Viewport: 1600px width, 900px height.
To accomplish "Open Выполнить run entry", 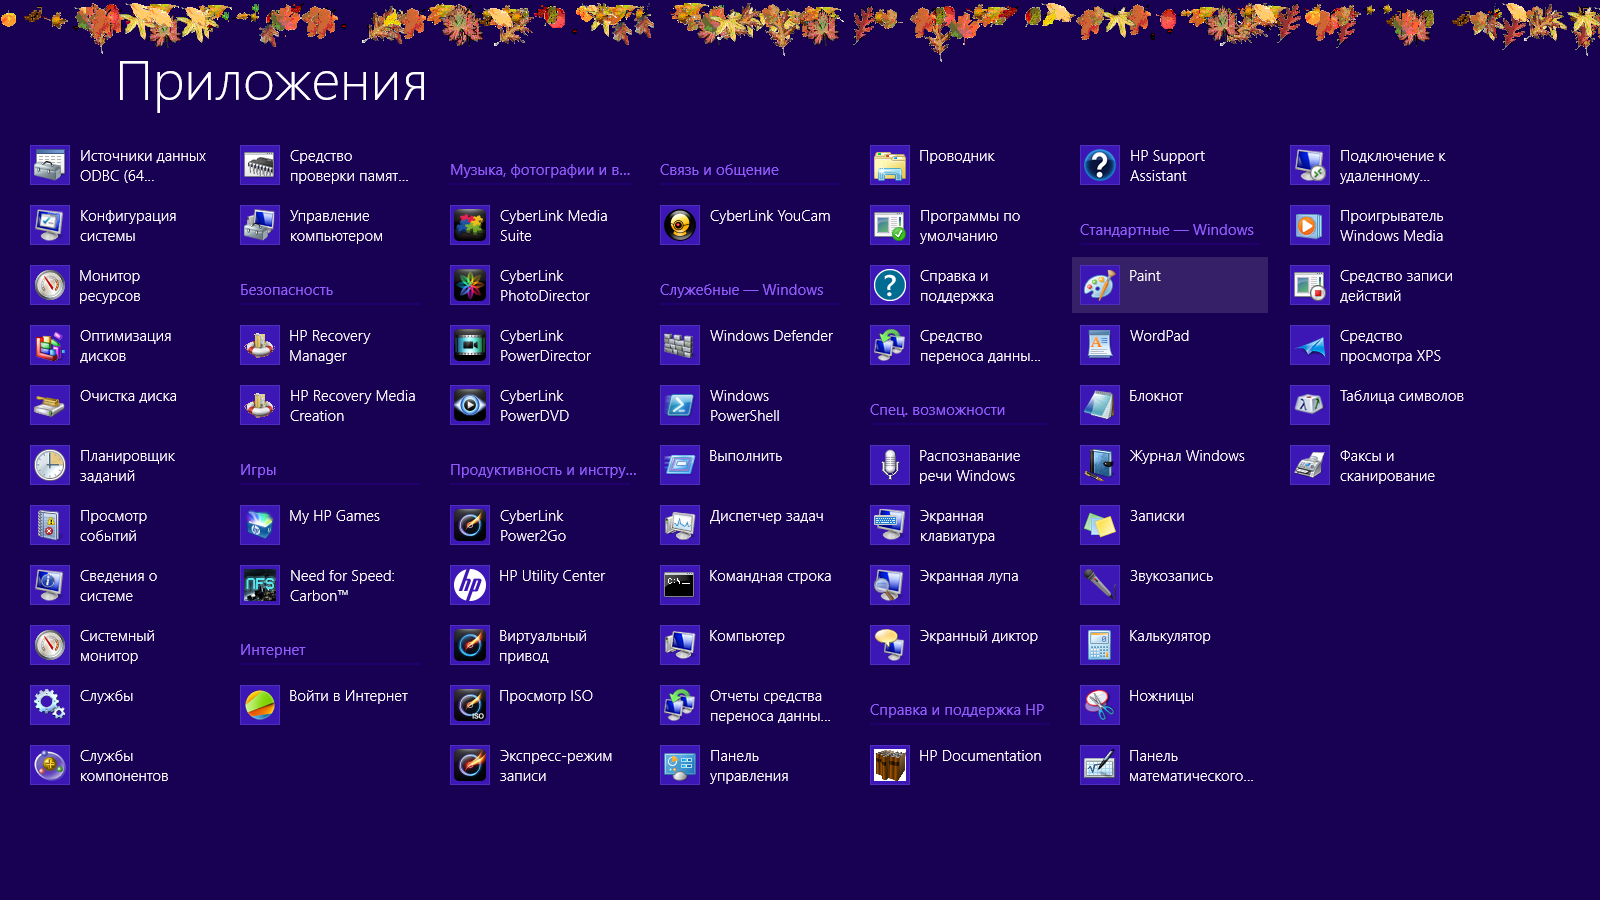I will coord(723,465).
